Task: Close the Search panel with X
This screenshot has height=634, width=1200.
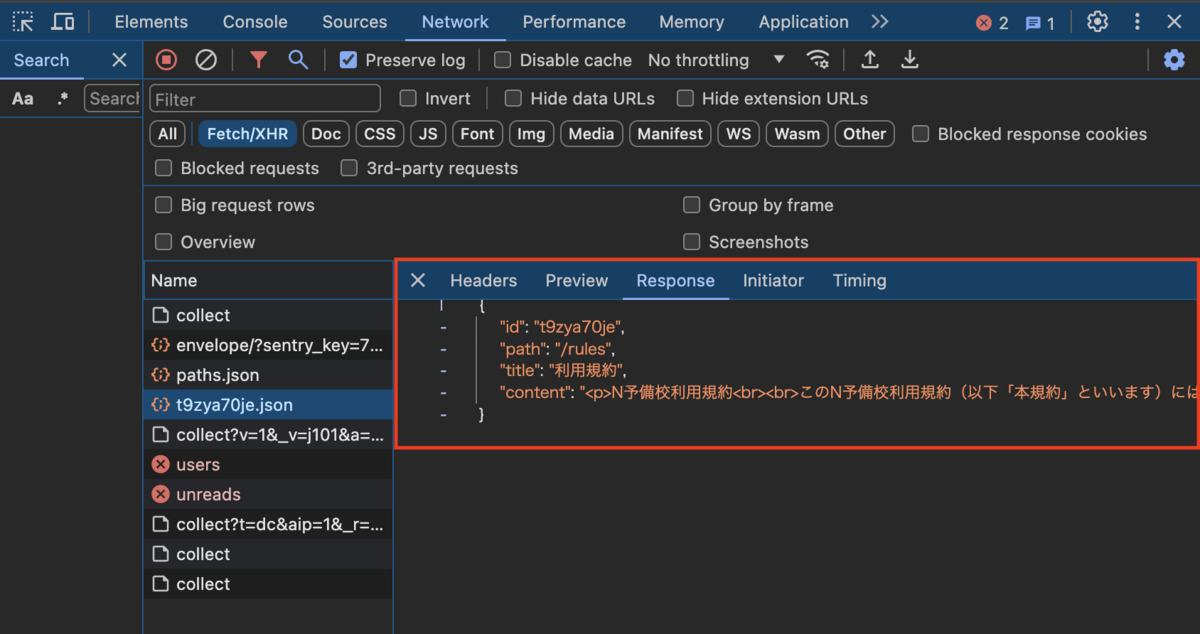Action: [119, 60]
